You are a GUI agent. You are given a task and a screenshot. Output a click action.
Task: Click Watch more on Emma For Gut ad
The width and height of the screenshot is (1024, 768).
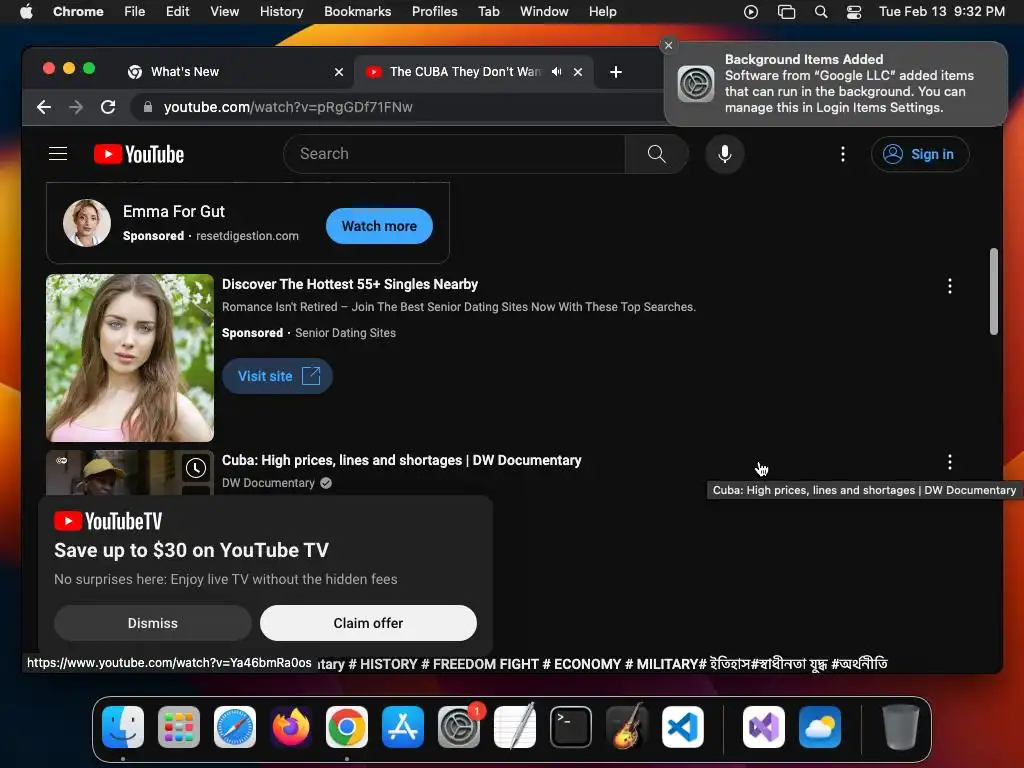pyautogui.click(x=379, y=226)
